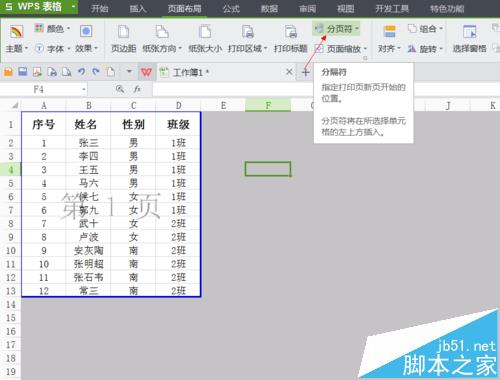The width and height of the screenshot is (500, 380).
Task: Open the 纸张方向 orientation dropdown
Action: [162, 39]
